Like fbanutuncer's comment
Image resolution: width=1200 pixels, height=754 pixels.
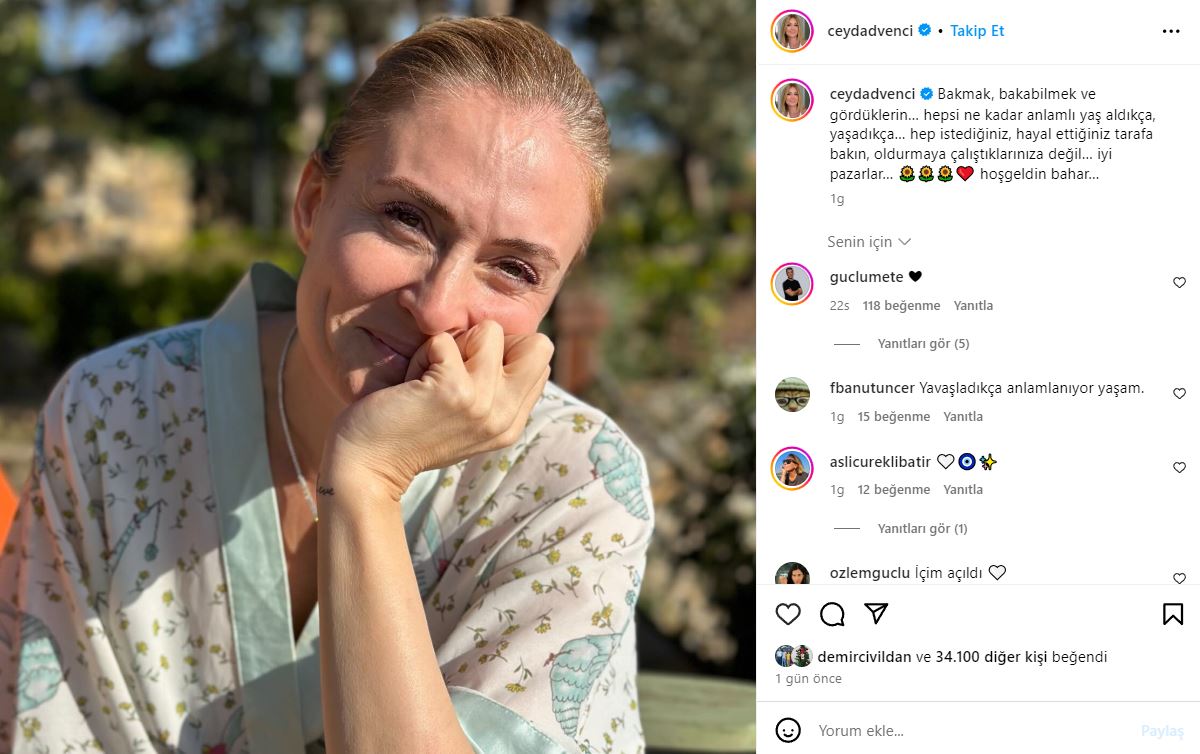coord(1179,394)
